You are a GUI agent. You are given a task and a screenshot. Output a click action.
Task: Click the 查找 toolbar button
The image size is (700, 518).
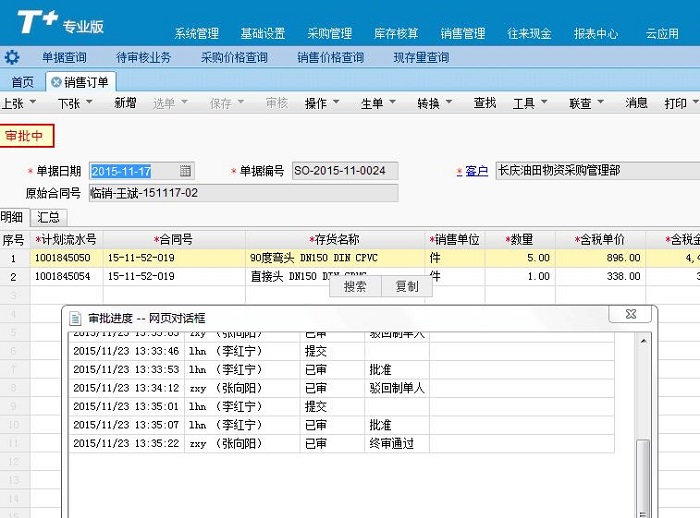click(484, 103)
